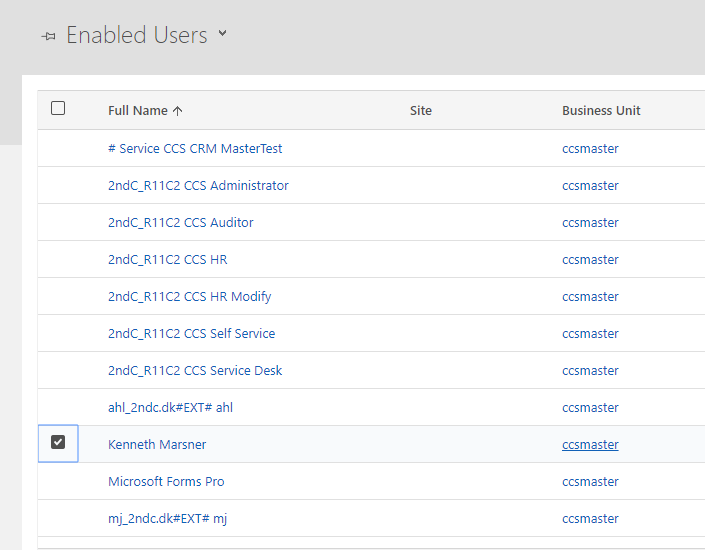705x550 pixels.
Task: Toggle the select-all checkbox in table header
Action: (x=58, y=109)
